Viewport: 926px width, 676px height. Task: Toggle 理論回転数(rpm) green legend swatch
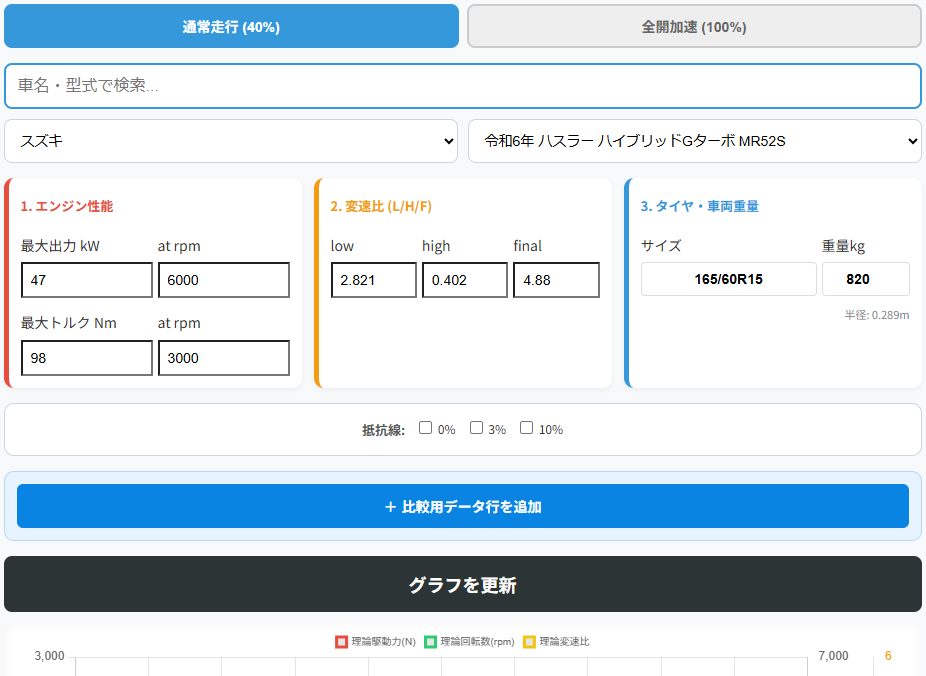430,642
